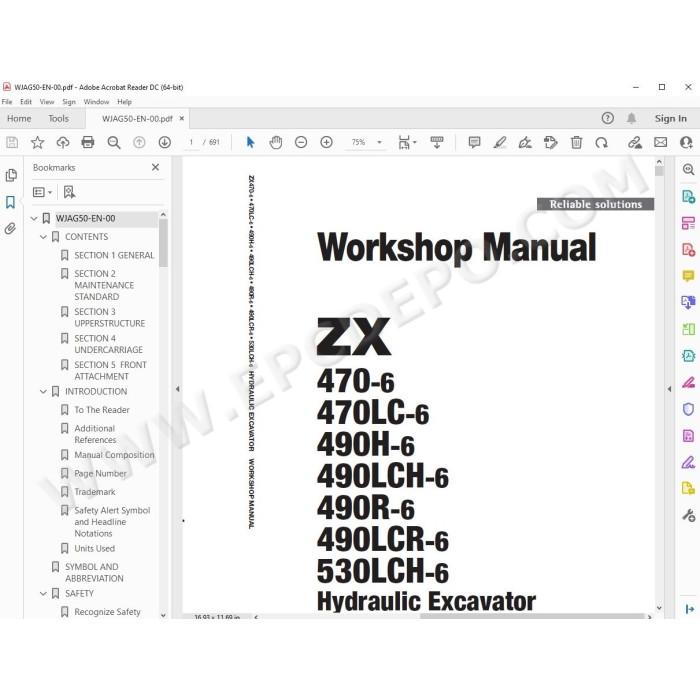The height and width of the screenshot is (700, 700).
Task: Collapse the CONTENTS bookmark group
Action: coord(43,237)
